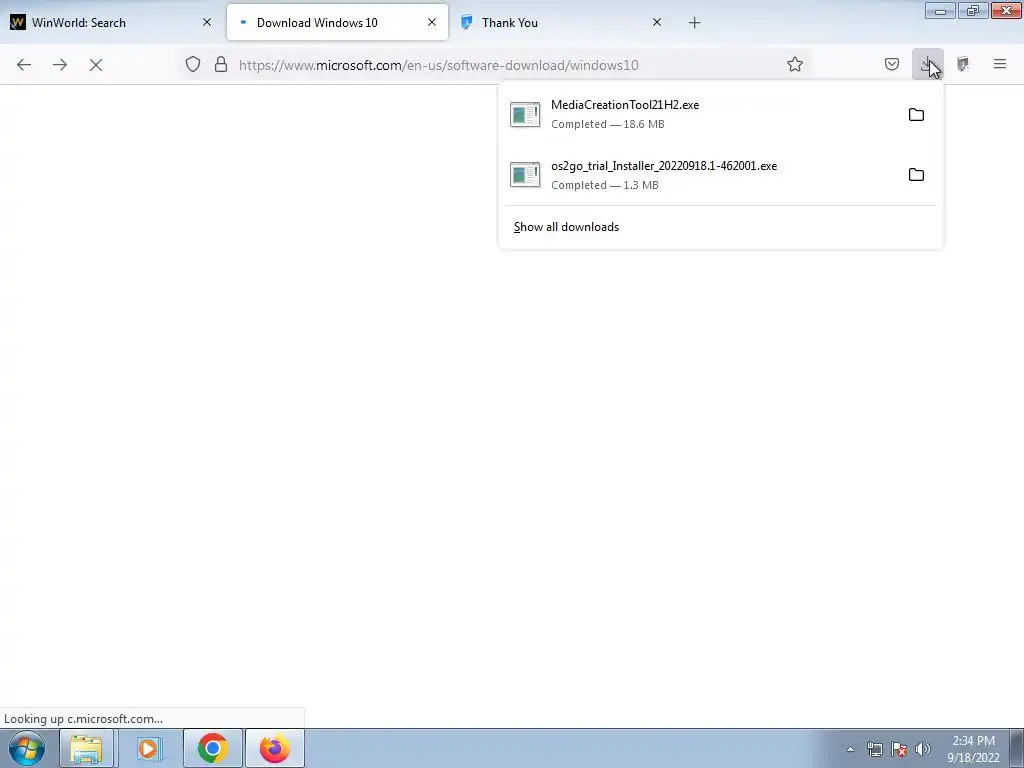The image size is (1024, 768).
Task: Go forward to the next page
Action: (59, 65)
